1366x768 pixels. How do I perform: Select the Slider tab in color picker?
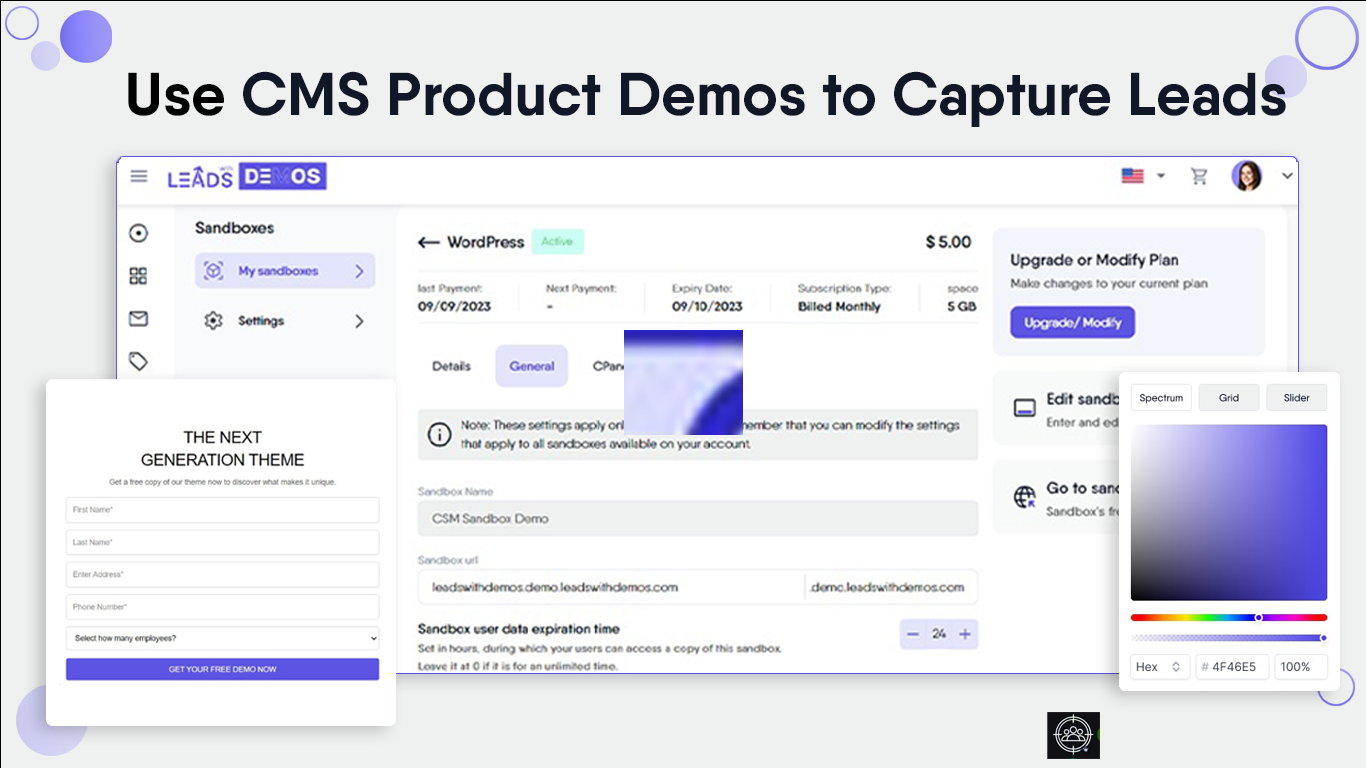(x=1296, y=398)
